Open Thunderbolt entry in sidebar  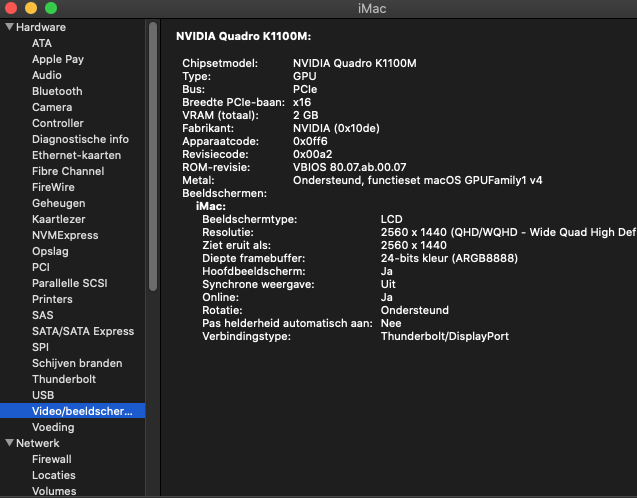pos(64,379)
